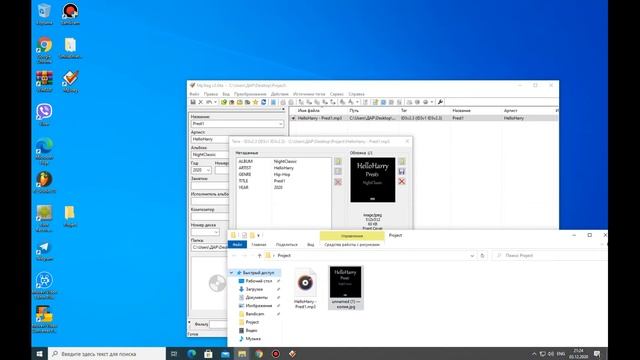
Task: Click add cover icon next to album art
Action: (x=402, y=162)
